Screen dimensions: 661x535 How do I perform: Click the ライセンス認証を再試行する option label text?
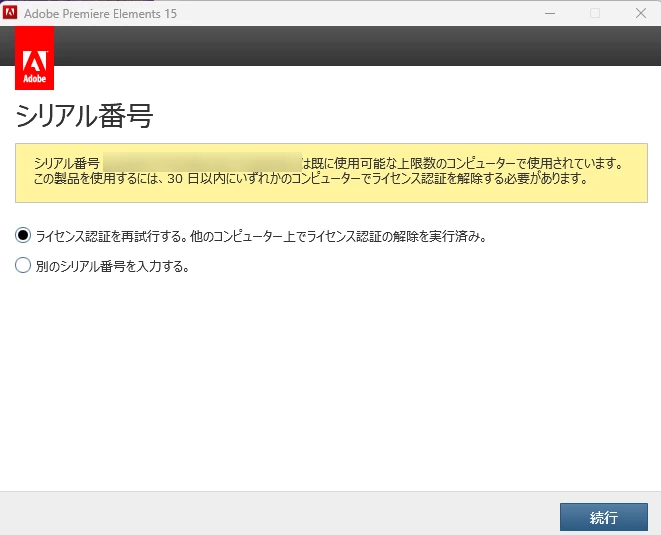tap(261, 237)
